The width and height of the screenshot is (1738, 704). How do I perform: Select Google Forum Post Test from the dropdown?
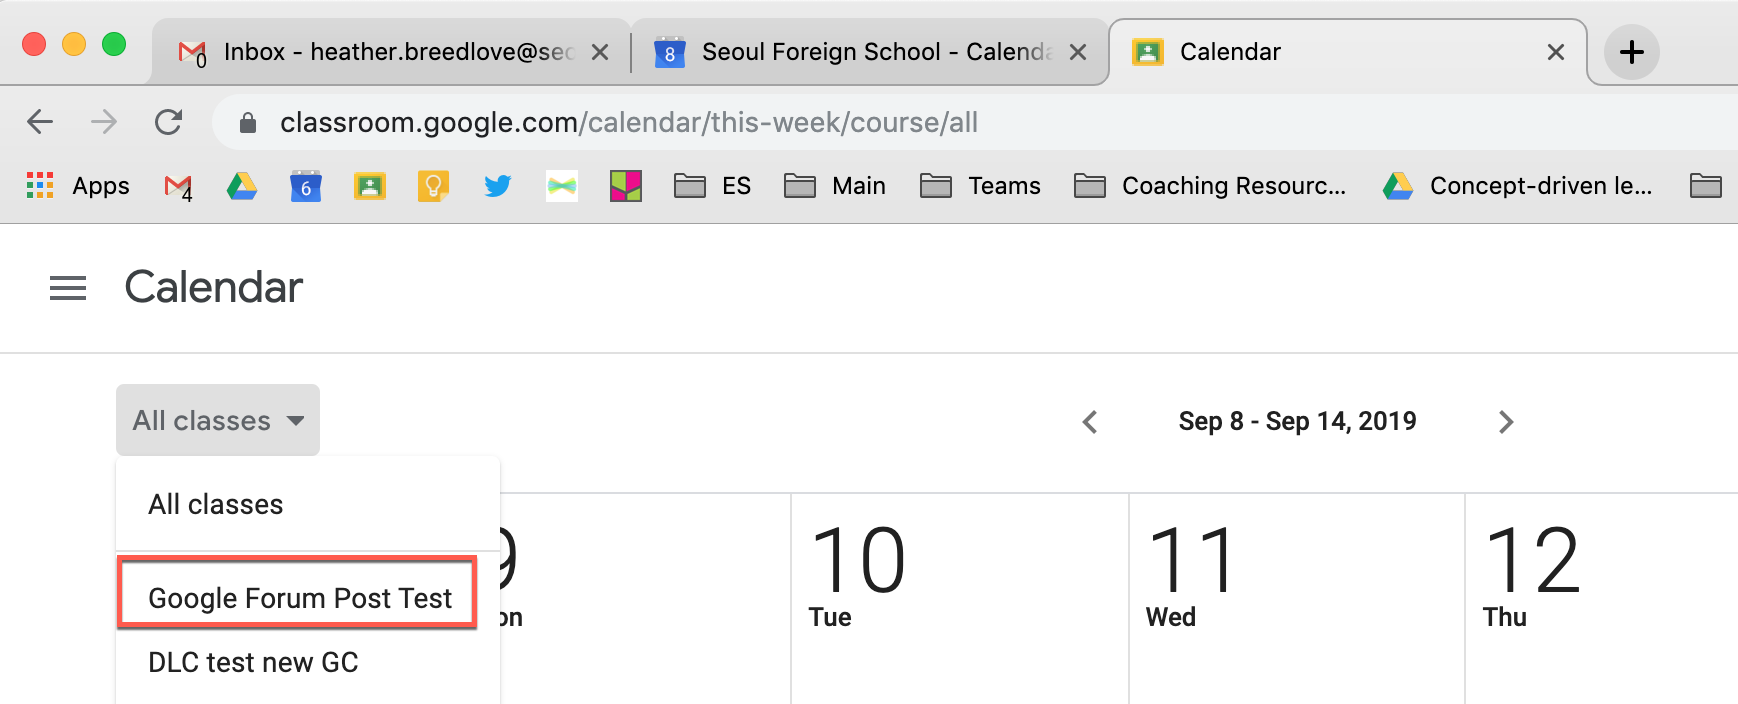click(x=298, y=597)
